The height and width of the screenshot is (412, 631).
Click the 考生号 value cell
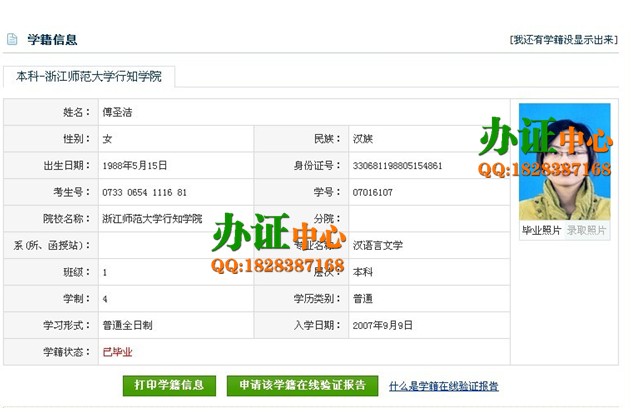click(145, 192)
